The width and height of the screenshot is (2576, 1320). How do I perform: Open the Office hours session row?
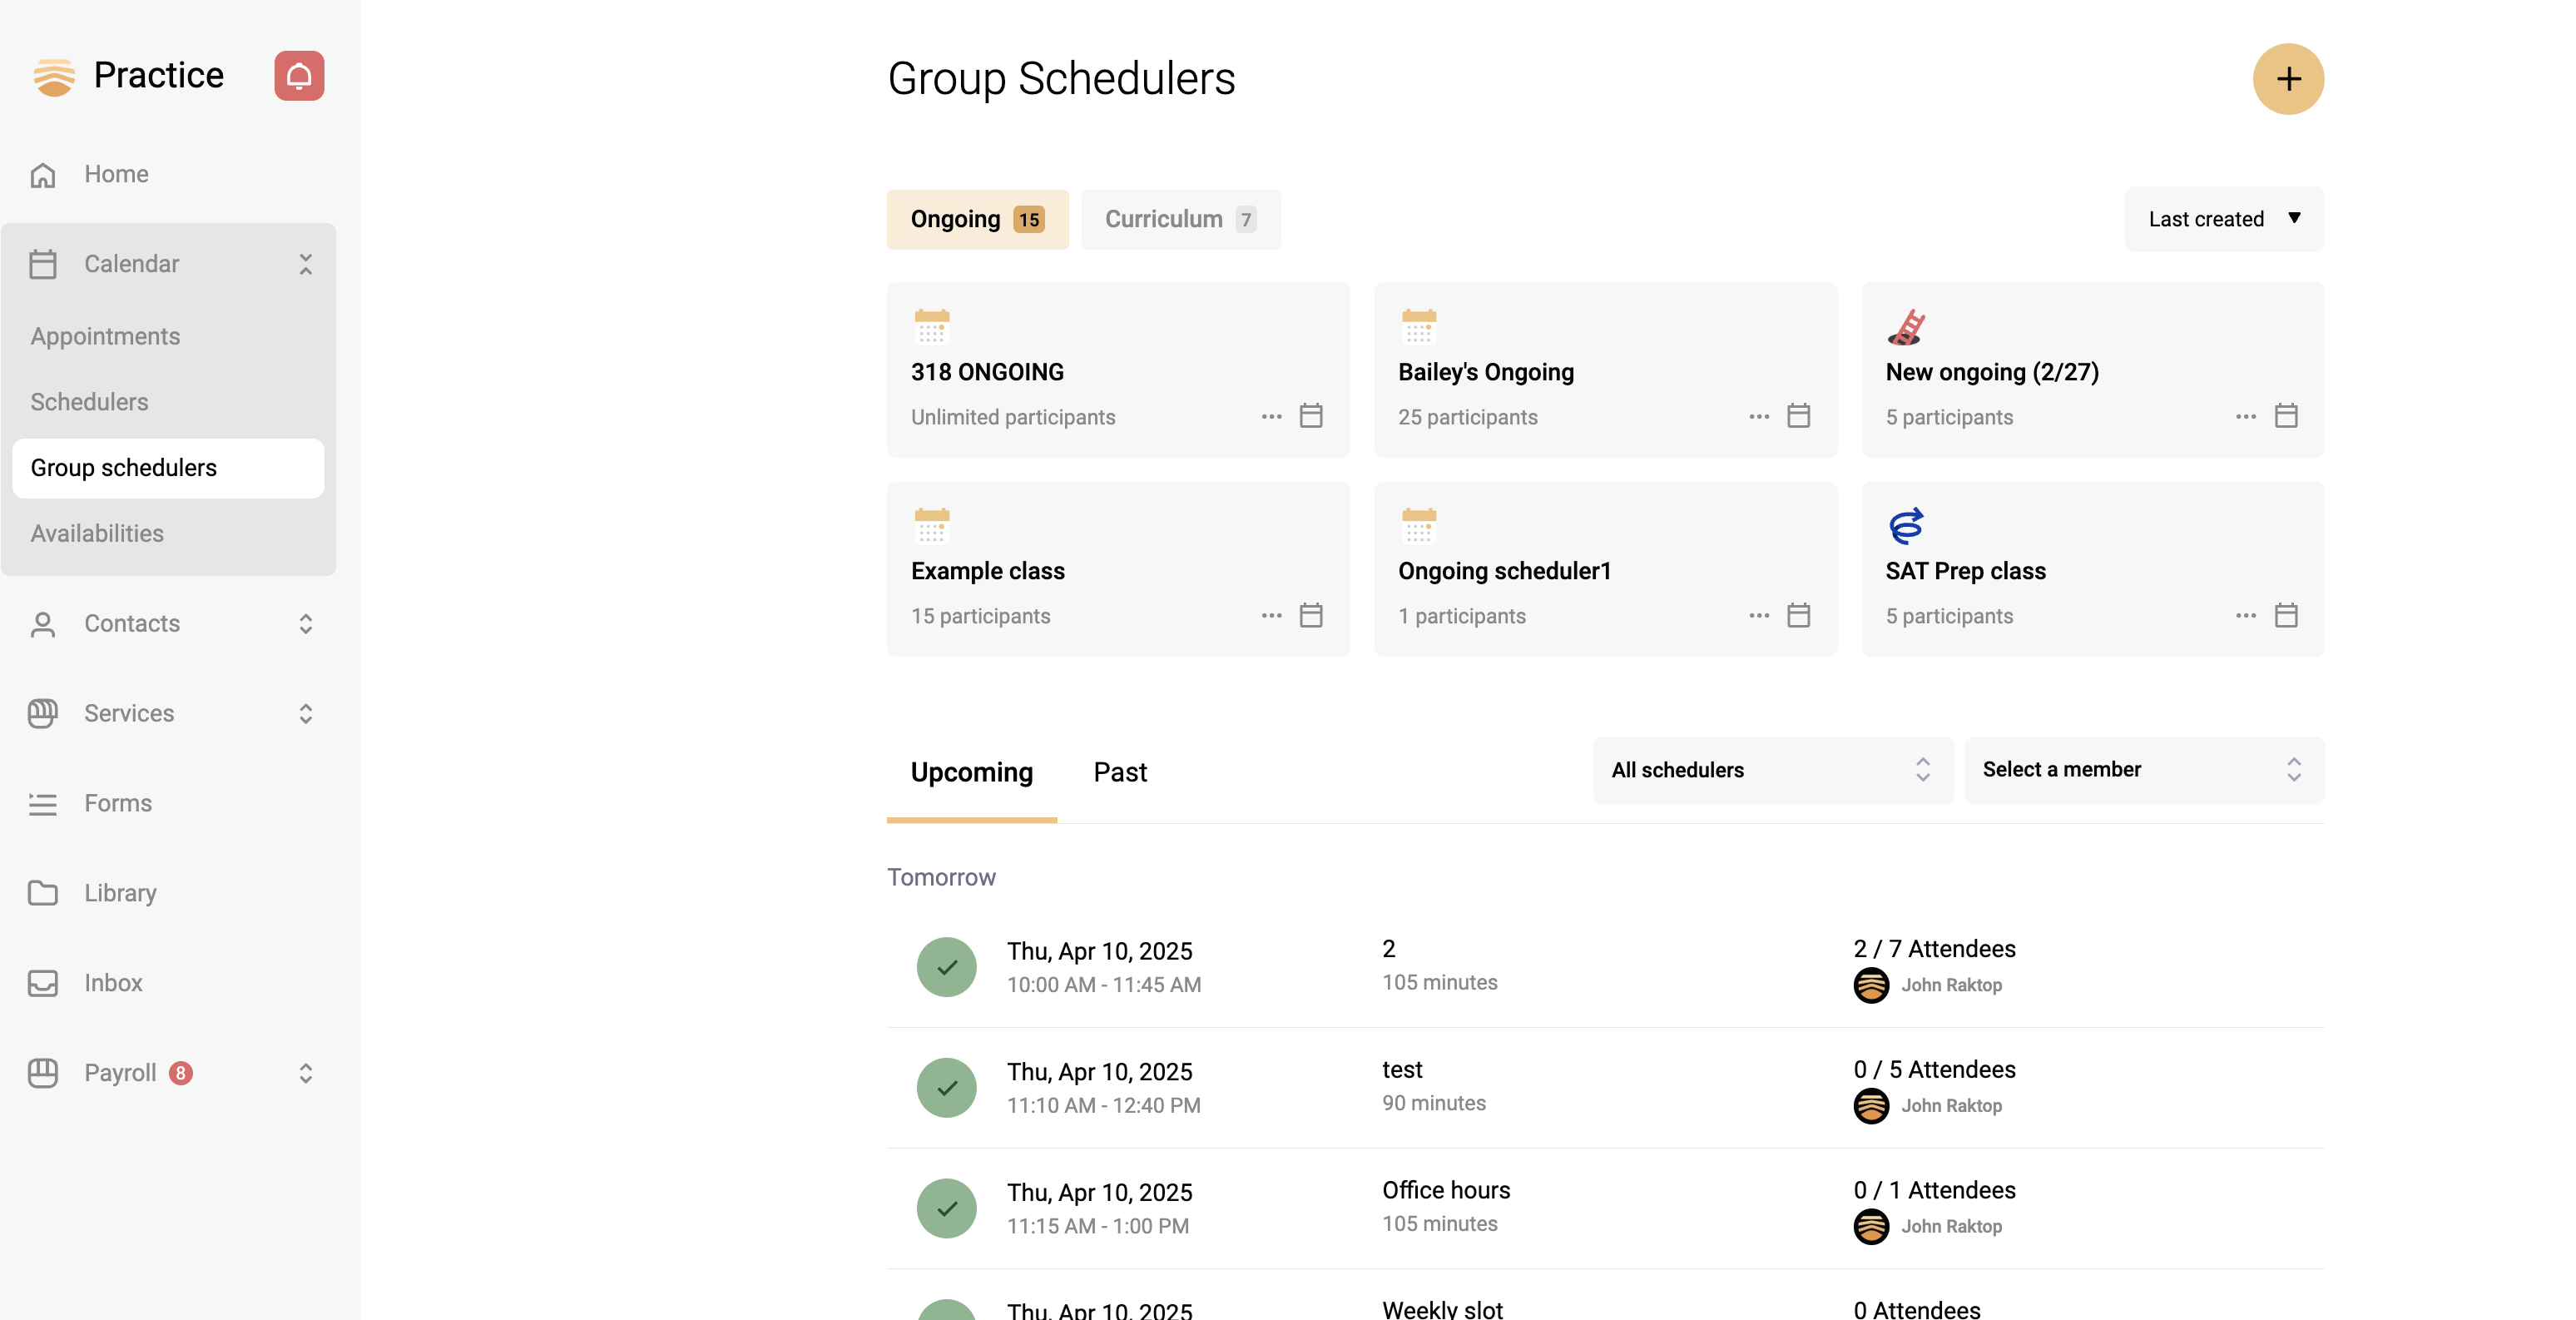[1605, 1208]
